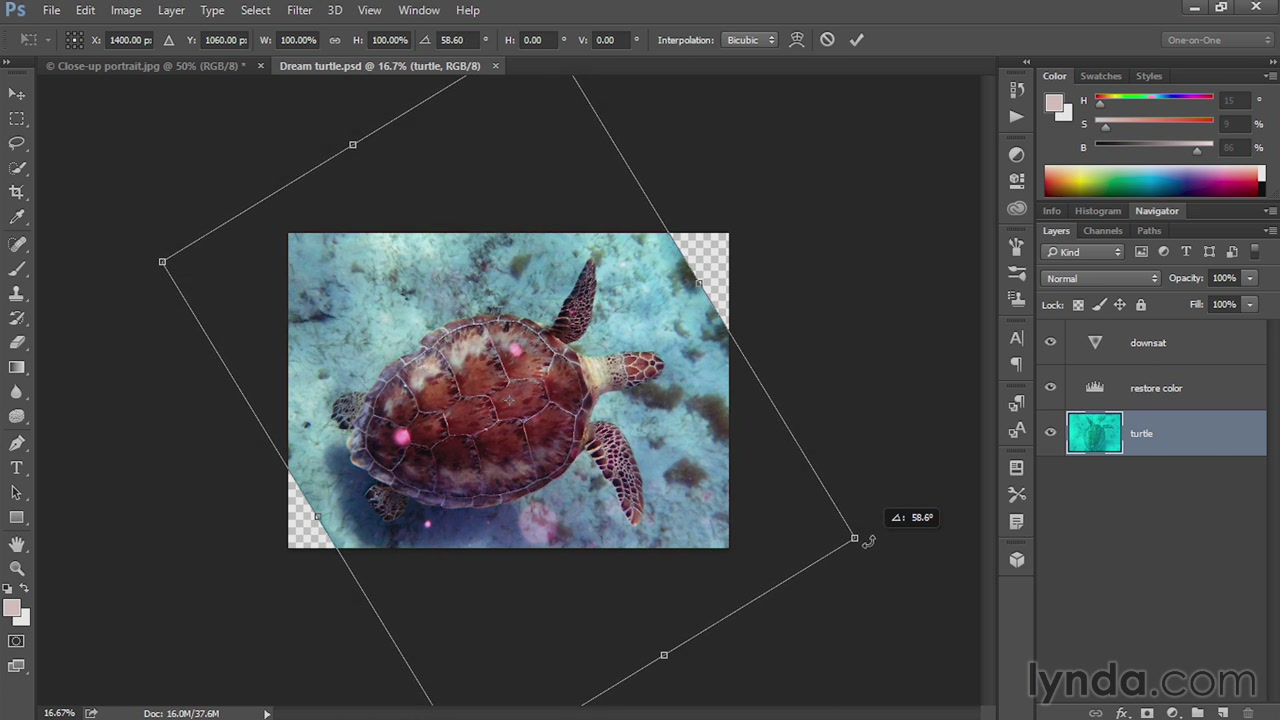Select the Crop tool

17,192
